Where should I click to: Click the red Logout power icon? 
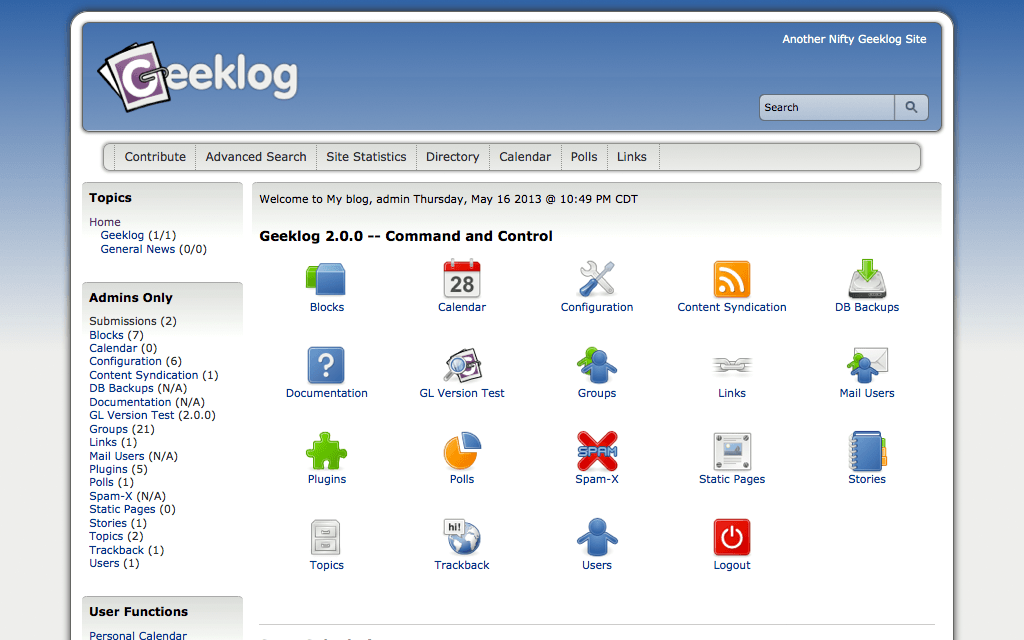click(x=732, y=537)
